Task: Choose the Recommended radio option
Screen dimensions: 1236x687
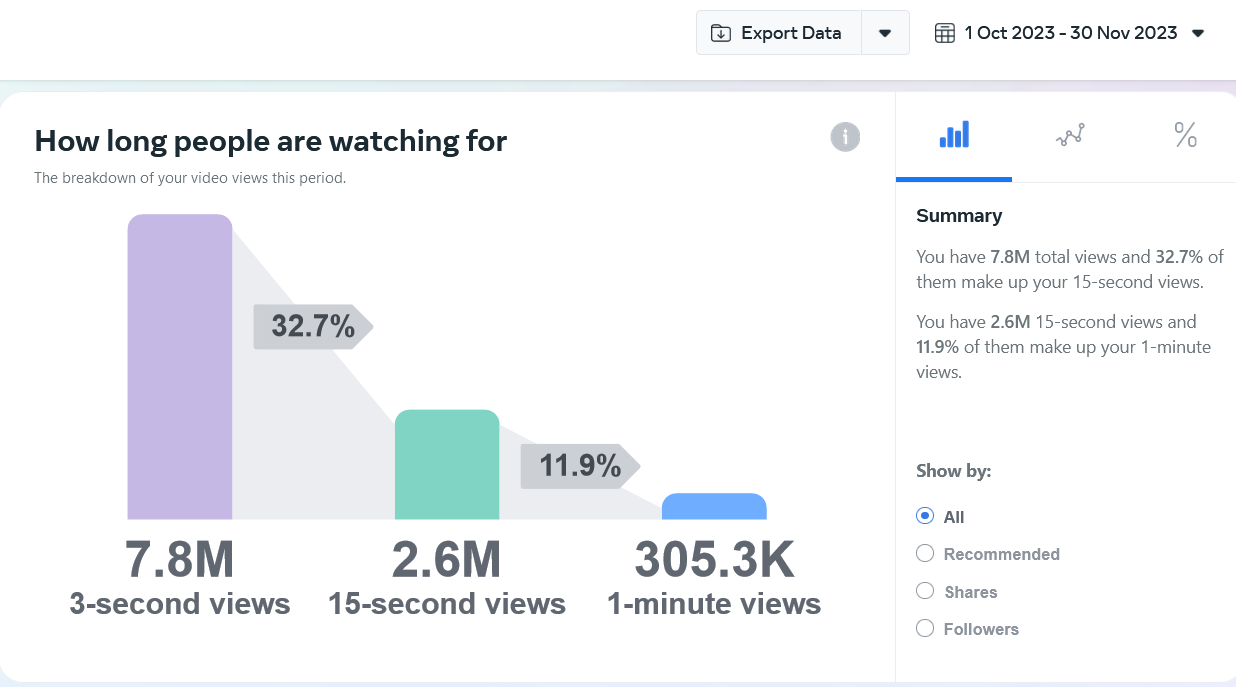Action: click(x=925, y=554)
